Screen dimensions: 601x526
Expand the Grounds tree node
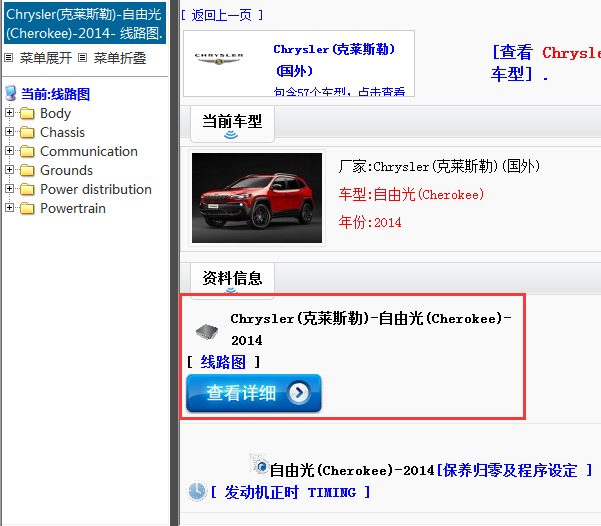(9, 169)
